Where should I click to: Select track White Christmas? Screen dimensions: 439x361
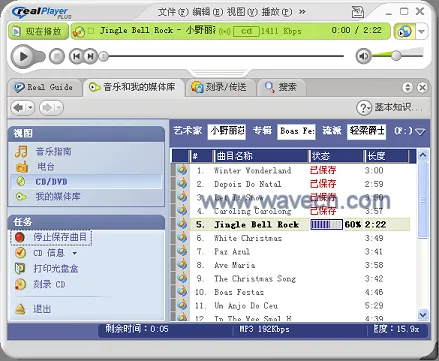(x=248, y=238)
